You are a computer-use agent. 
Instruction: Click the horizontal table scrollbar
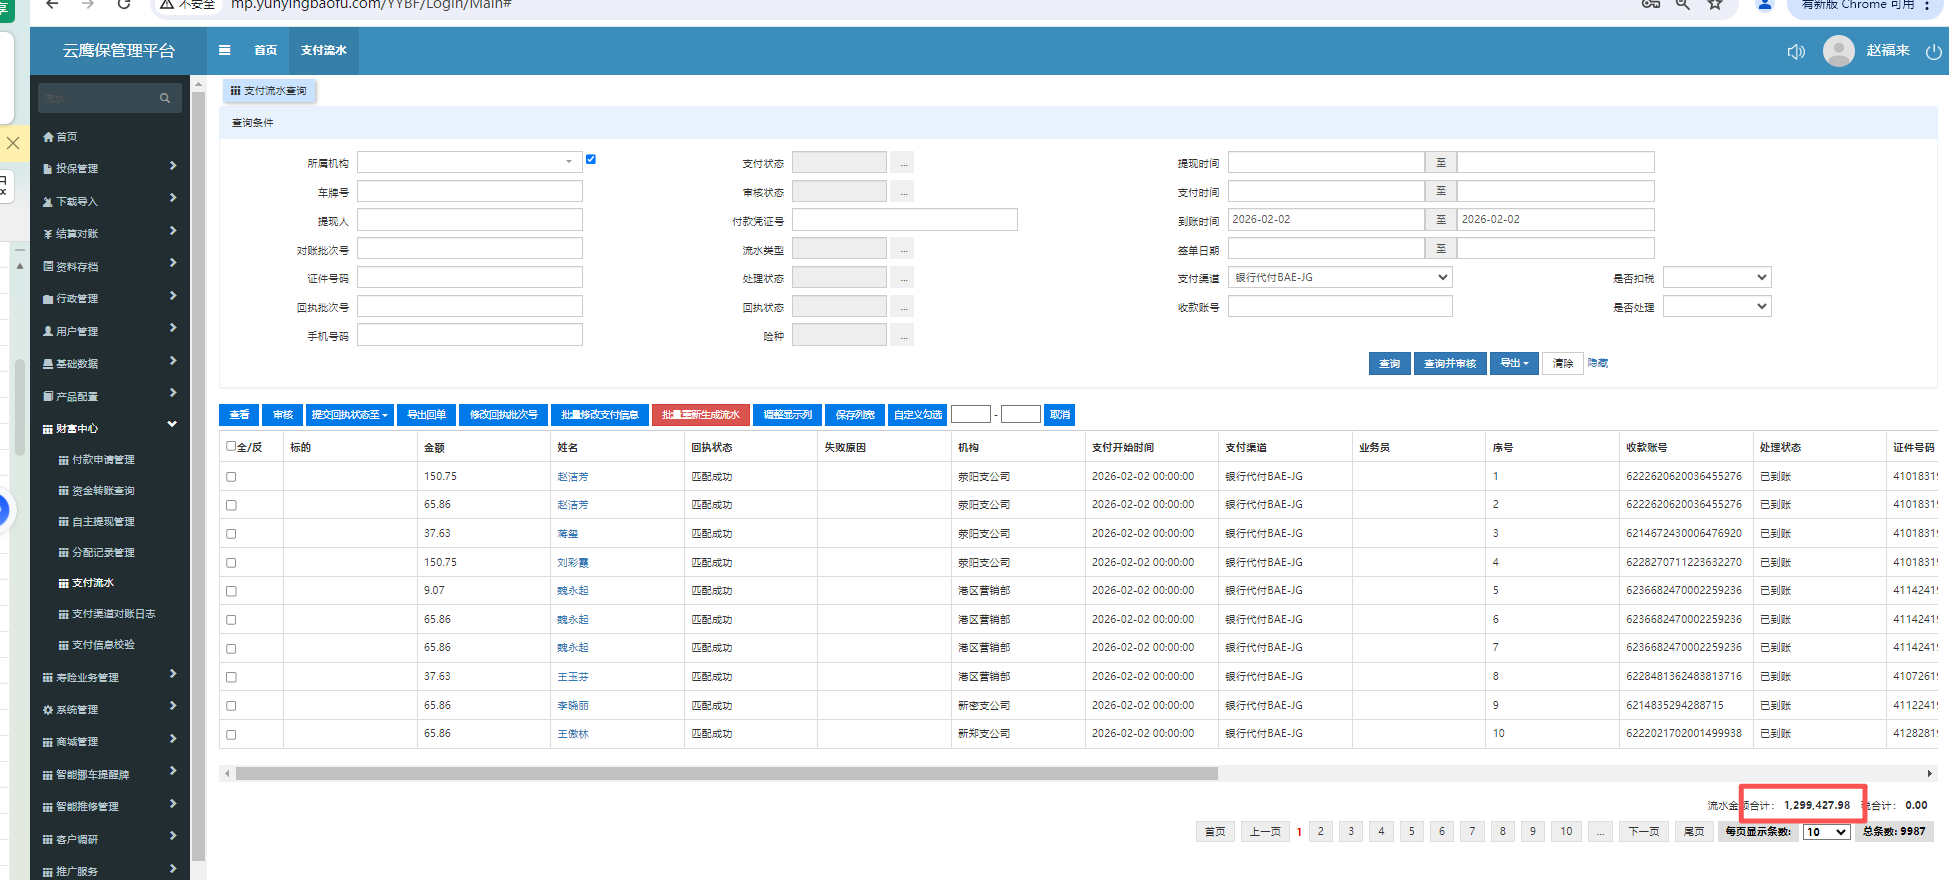[x=726, y=773]
